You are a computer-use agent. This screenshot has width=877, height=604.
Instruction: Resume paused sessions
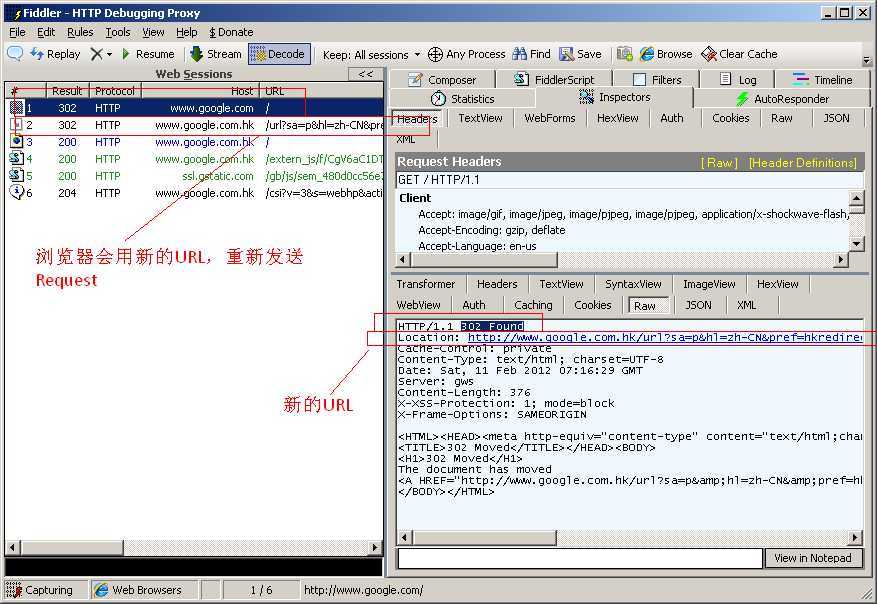click(x=148, y=54)
